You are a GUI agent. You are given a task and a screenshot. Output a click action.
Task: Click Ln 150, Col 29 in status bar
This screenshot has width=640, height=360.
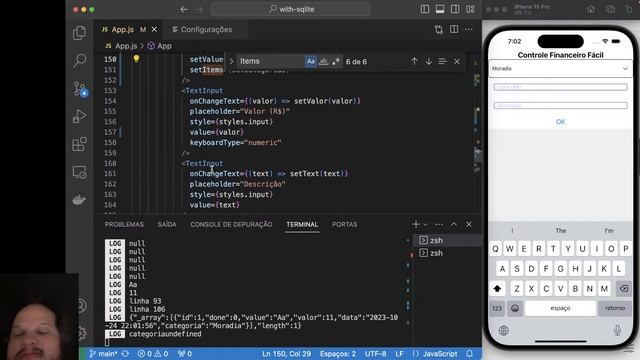click(x=286, y=354)
